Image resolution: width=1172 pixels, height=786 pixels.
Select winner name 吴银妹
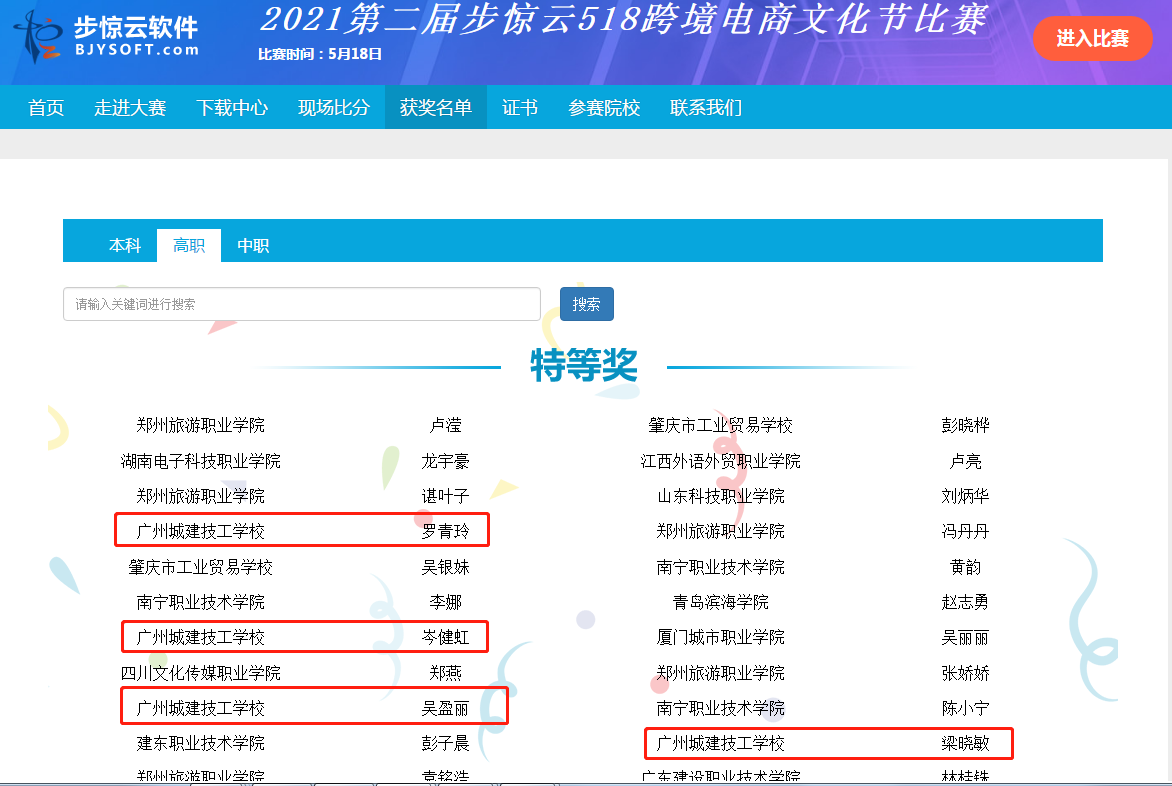click(x=445, y=567)
